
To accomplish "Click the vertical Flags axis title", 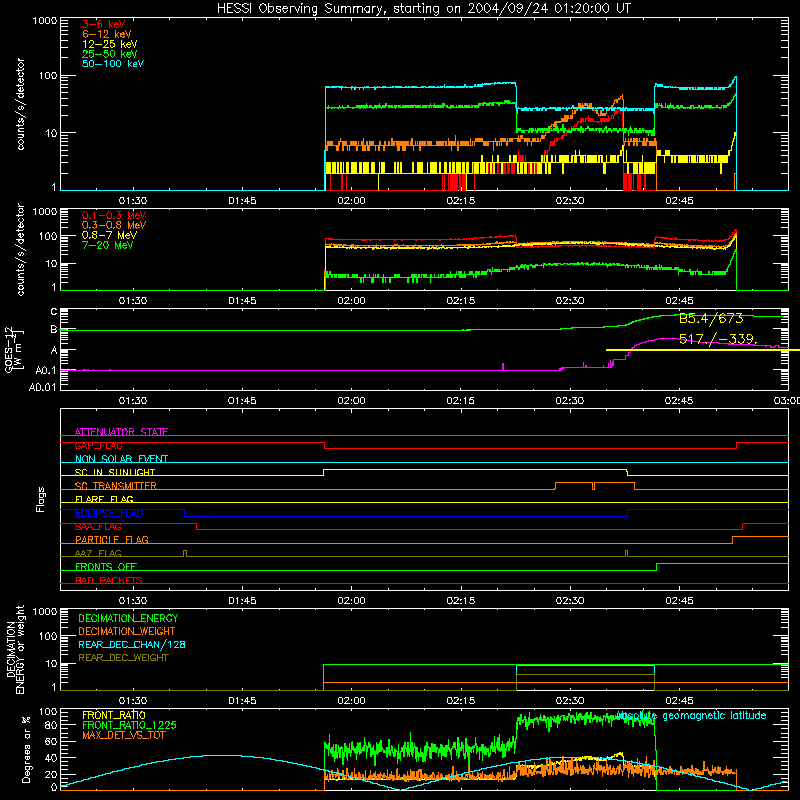I will (x=40, y=499).
